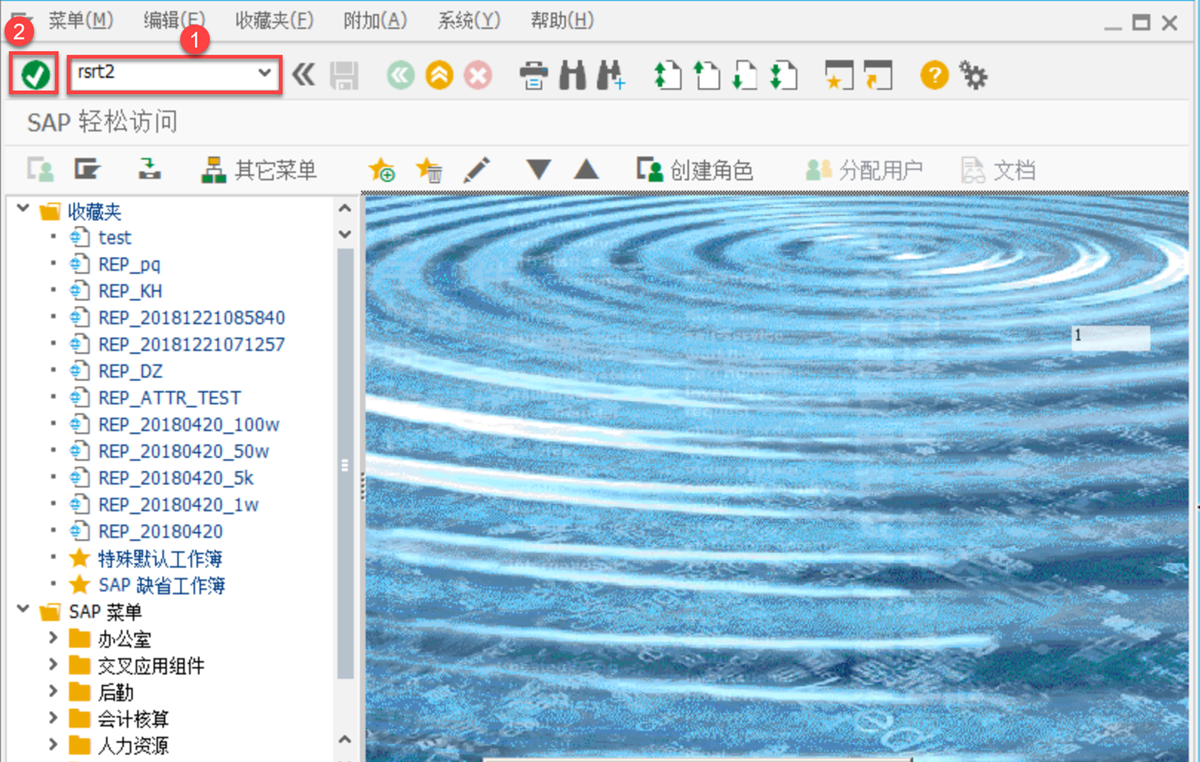Viewport: 1200px width, 762px height.
Task: Select the 特殊默认工作簿 favorite
Action: [x=161, y=558]
